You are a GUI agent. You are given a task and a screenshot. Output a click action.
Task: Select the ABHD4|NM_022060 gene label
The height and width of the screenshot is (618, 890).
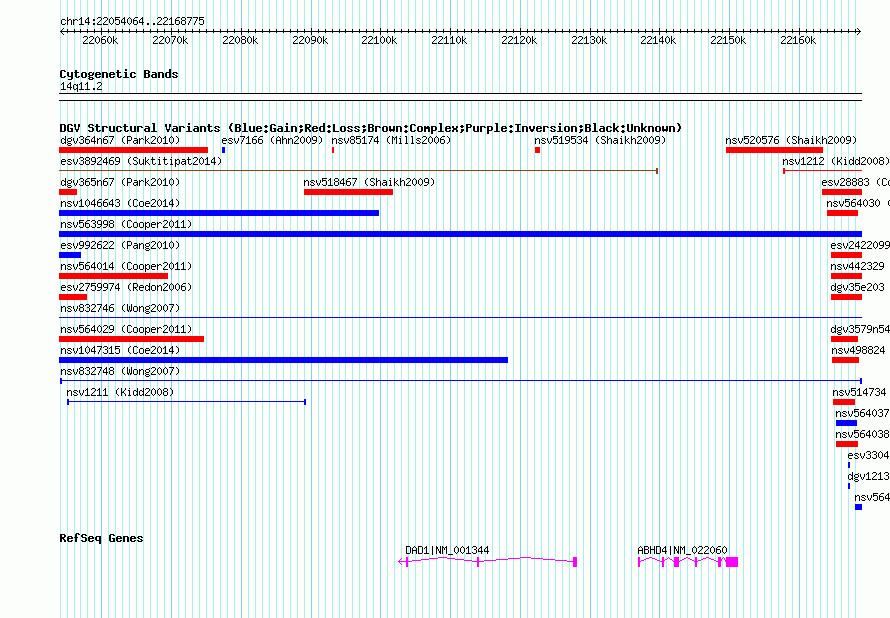(682, 550)
